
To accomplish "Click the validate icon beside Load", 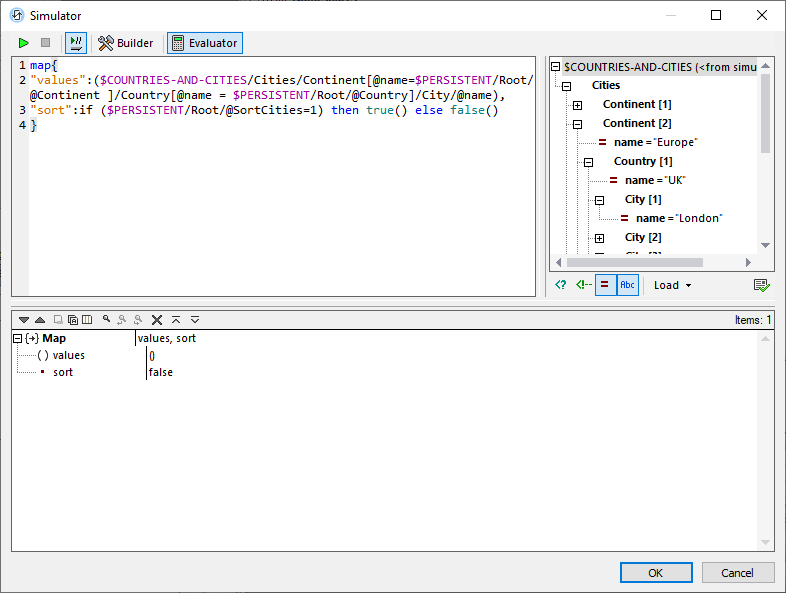I will (x=762, y=285).
